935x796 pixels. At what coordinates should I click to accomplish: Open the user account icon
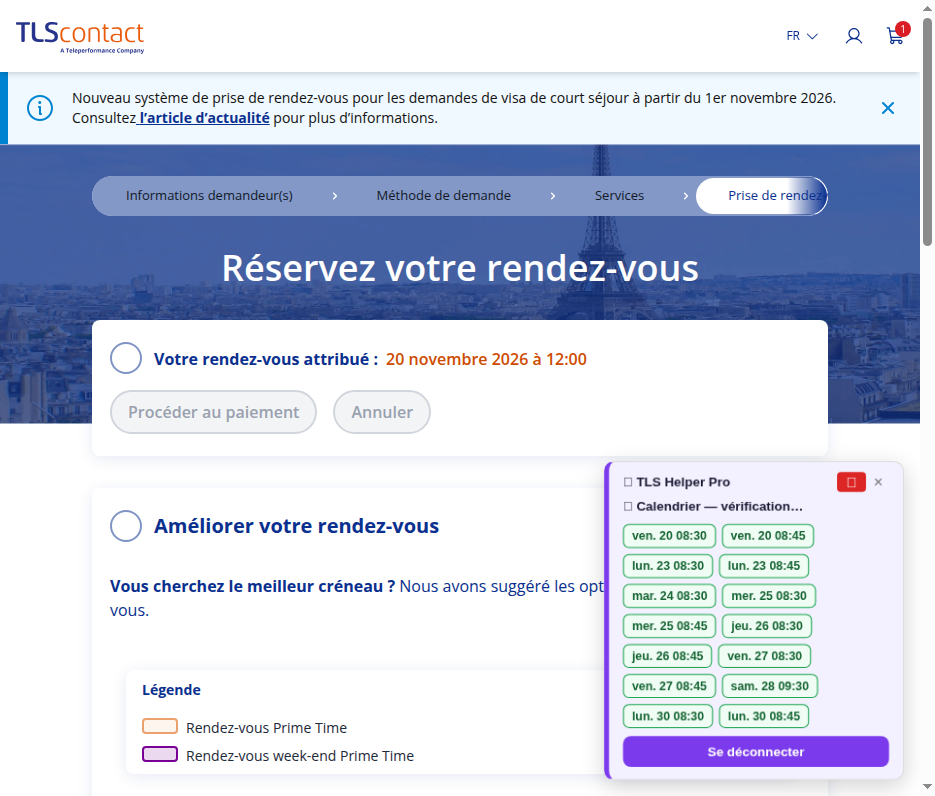coord(854,36)
